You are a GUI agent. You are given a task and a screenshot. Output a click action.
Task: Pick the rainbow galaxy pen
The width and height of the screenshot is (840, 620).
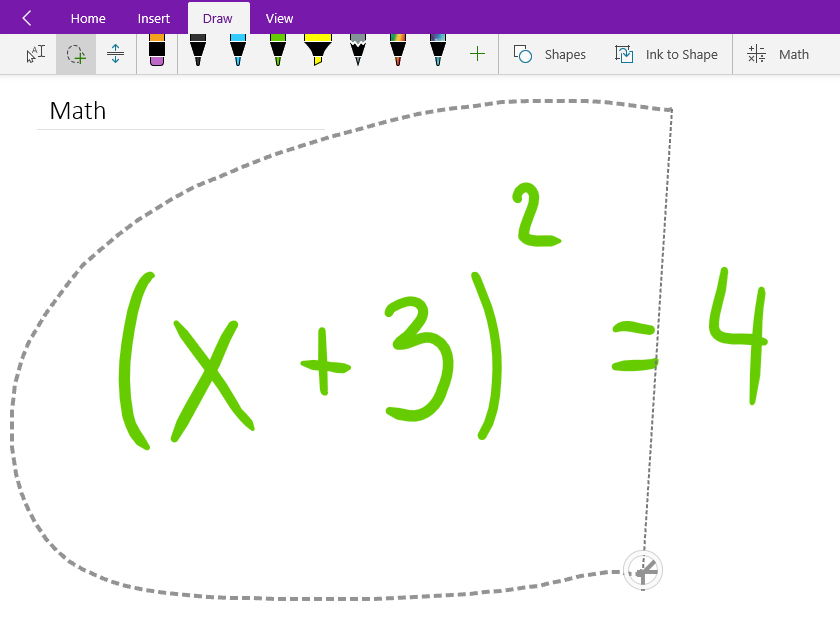398,53
